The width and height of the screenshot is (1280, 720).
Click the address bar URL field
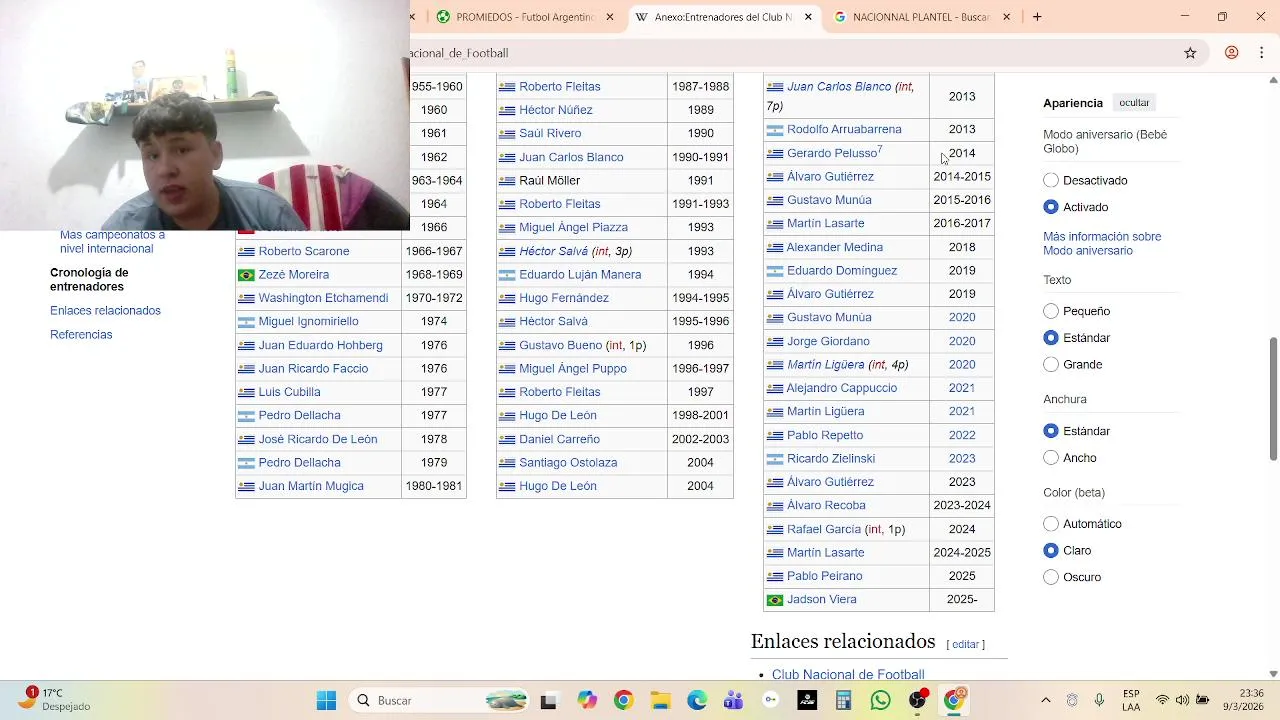click(x=790, y=53)
